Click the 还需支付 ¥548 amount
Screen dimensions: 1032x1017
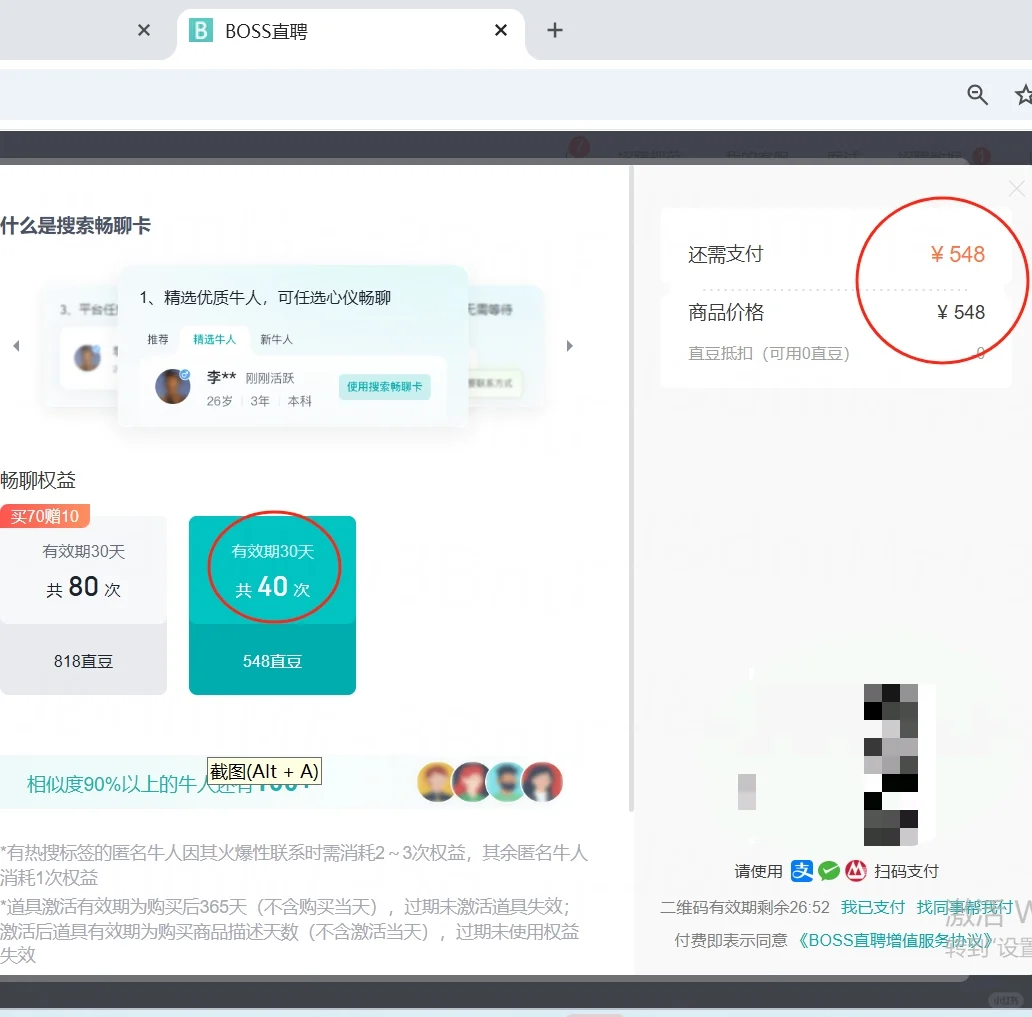click(x=958, y=254)
